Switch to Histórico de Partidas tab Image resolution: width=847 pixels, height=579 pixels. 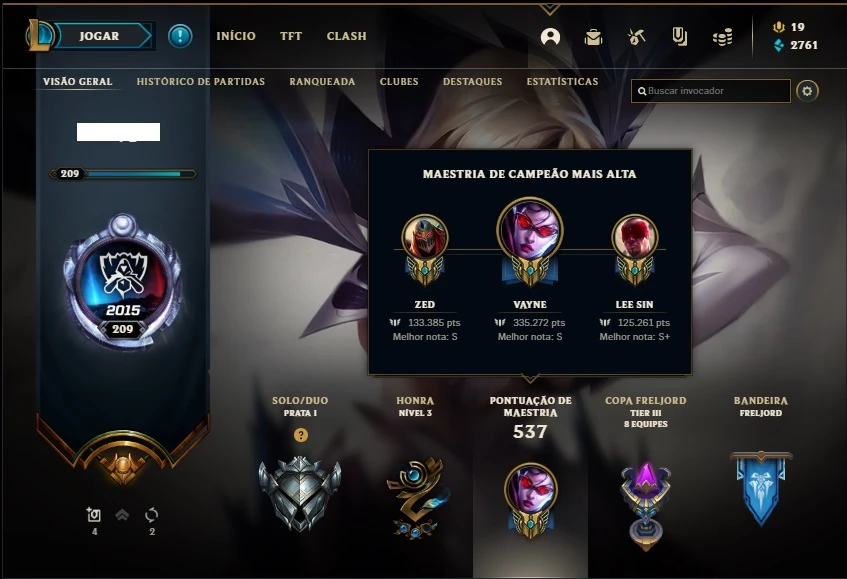coord(200,82)
